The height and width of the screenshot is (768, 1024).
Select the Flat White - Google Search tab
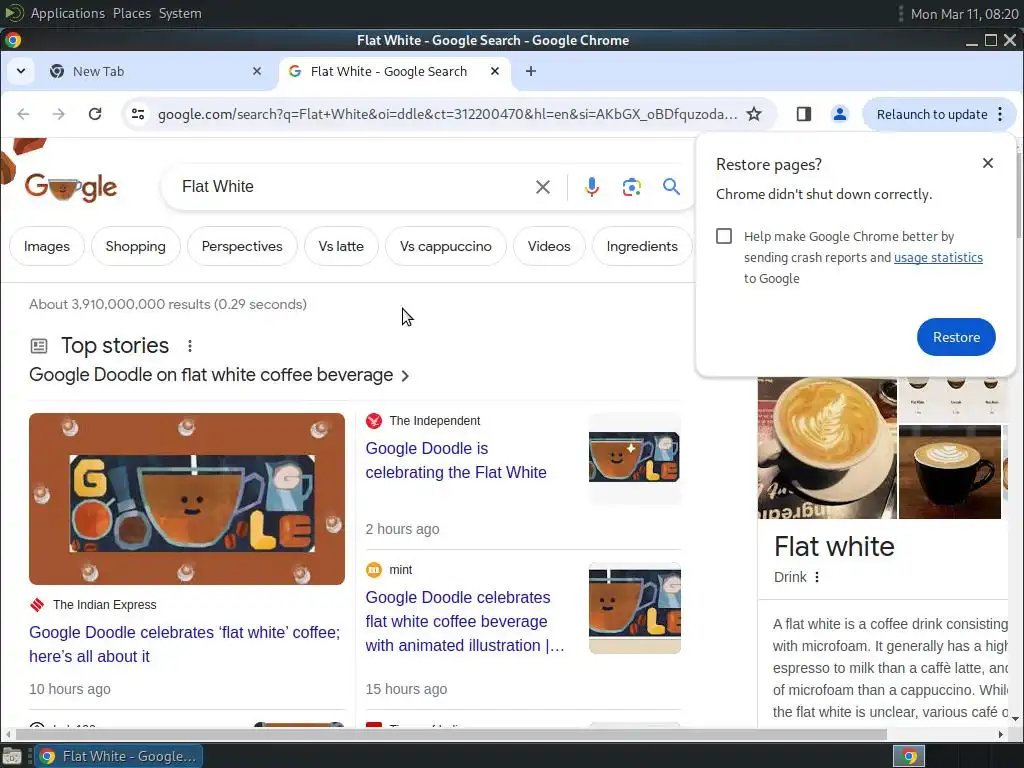(x=395, y=71)
